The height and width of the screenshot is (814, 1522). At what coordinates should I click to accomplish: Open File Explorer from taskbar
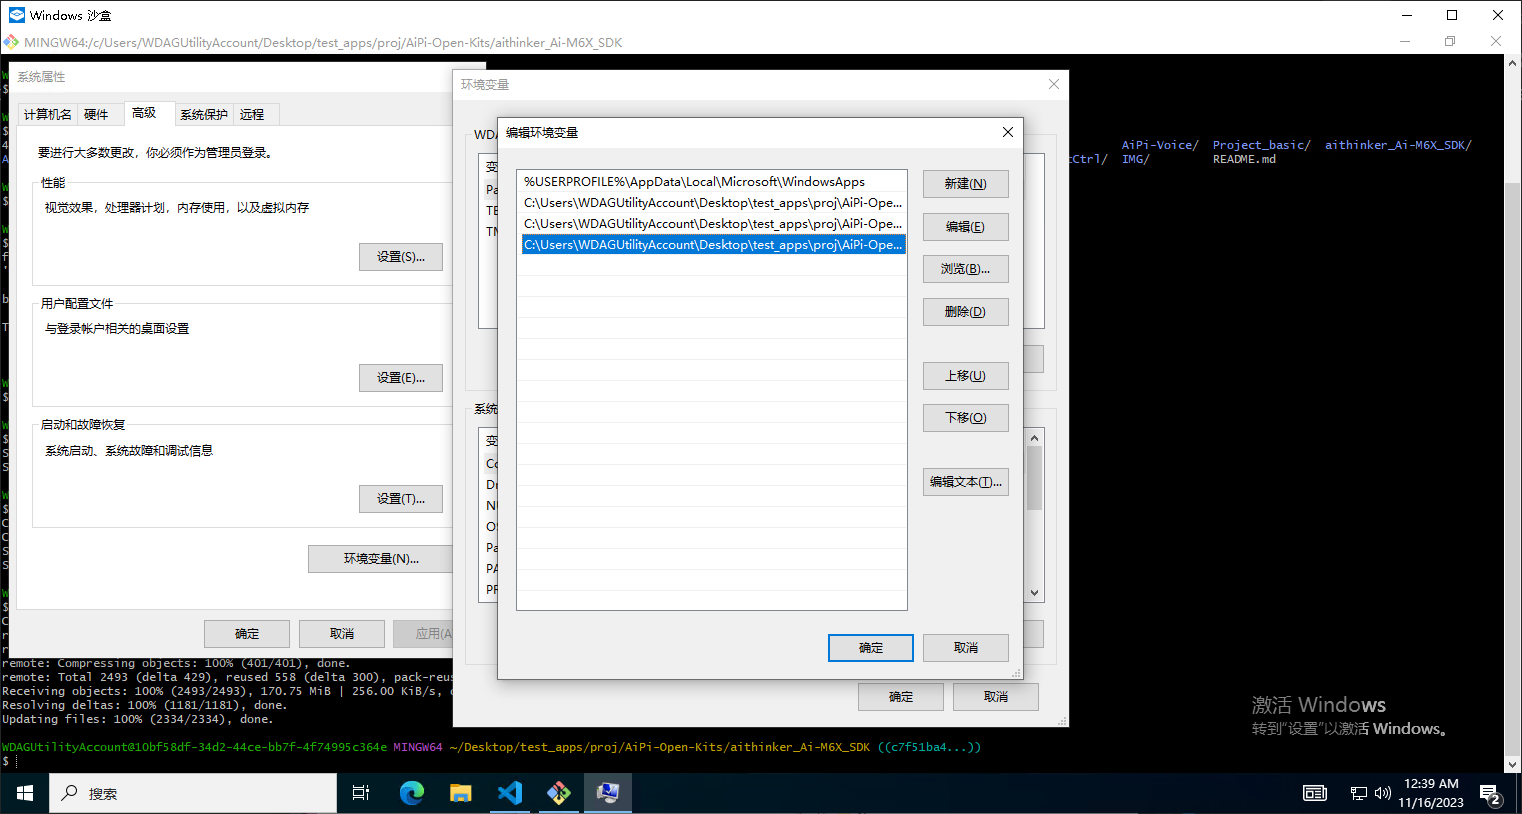point(460,793)
